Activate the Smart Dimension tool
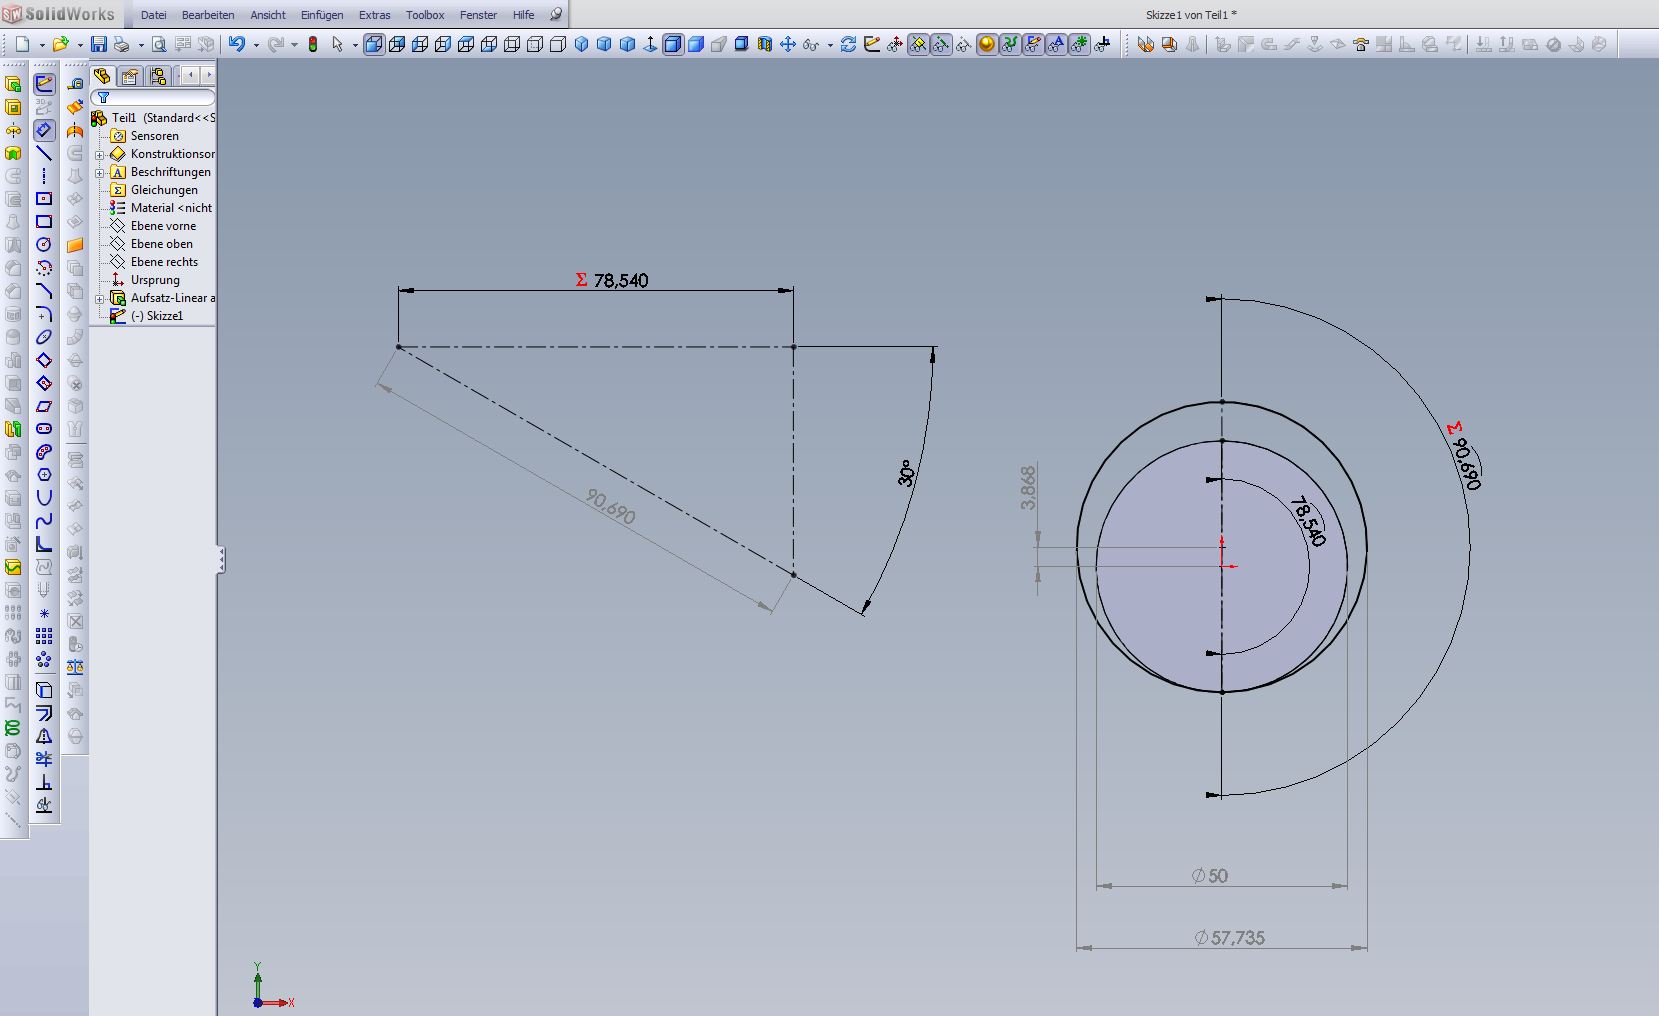Viewport: 1659px width, 1016px height. tap(44, 130)
